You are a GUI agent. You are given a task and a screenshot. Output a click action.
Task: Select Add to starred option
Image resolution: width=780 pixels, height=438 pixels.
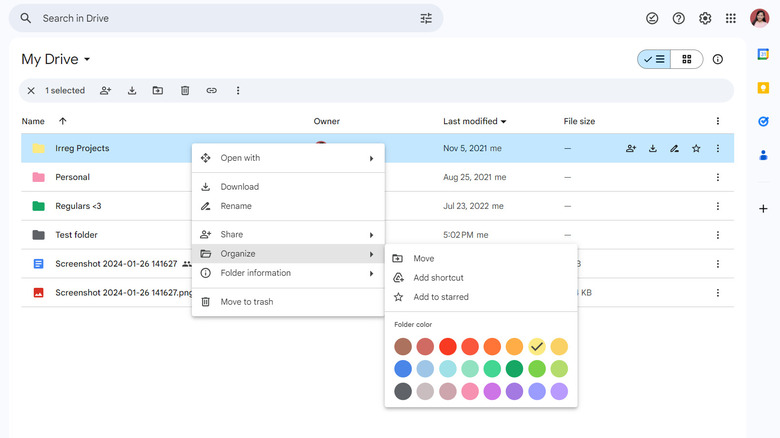point(440,297)
